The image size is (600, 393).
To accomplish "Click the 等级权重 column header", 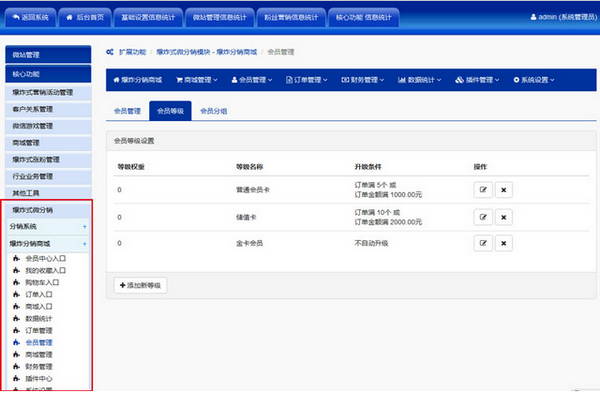I will click(x=131, y=167).
